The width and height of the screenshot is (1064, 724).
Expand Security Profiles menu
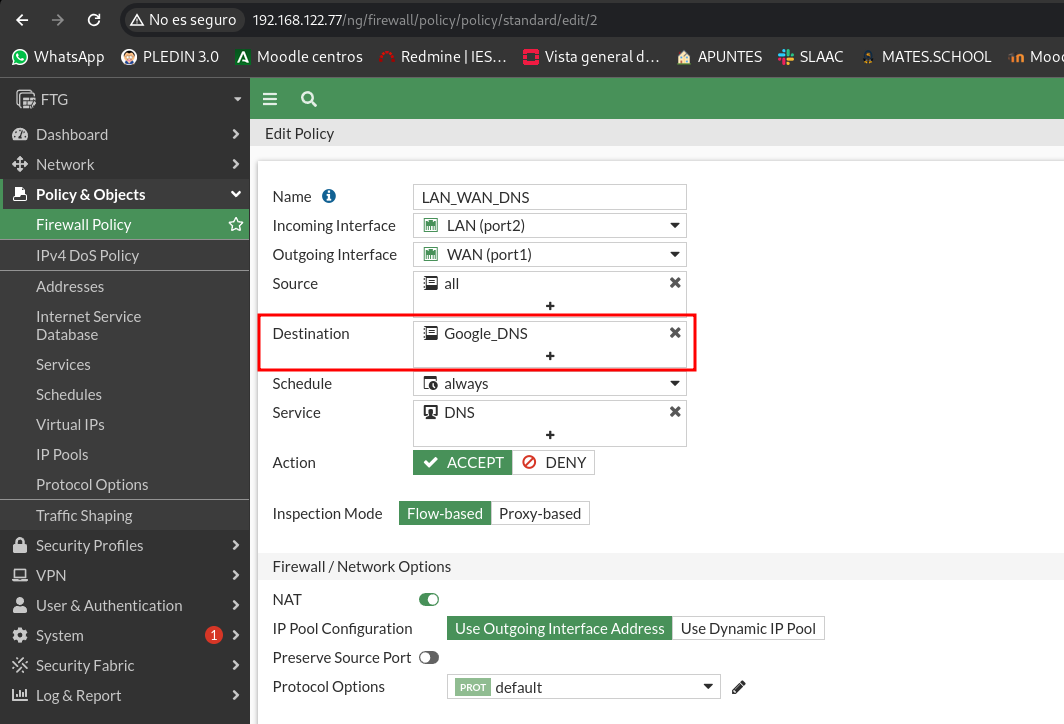[x=125, y=546]
